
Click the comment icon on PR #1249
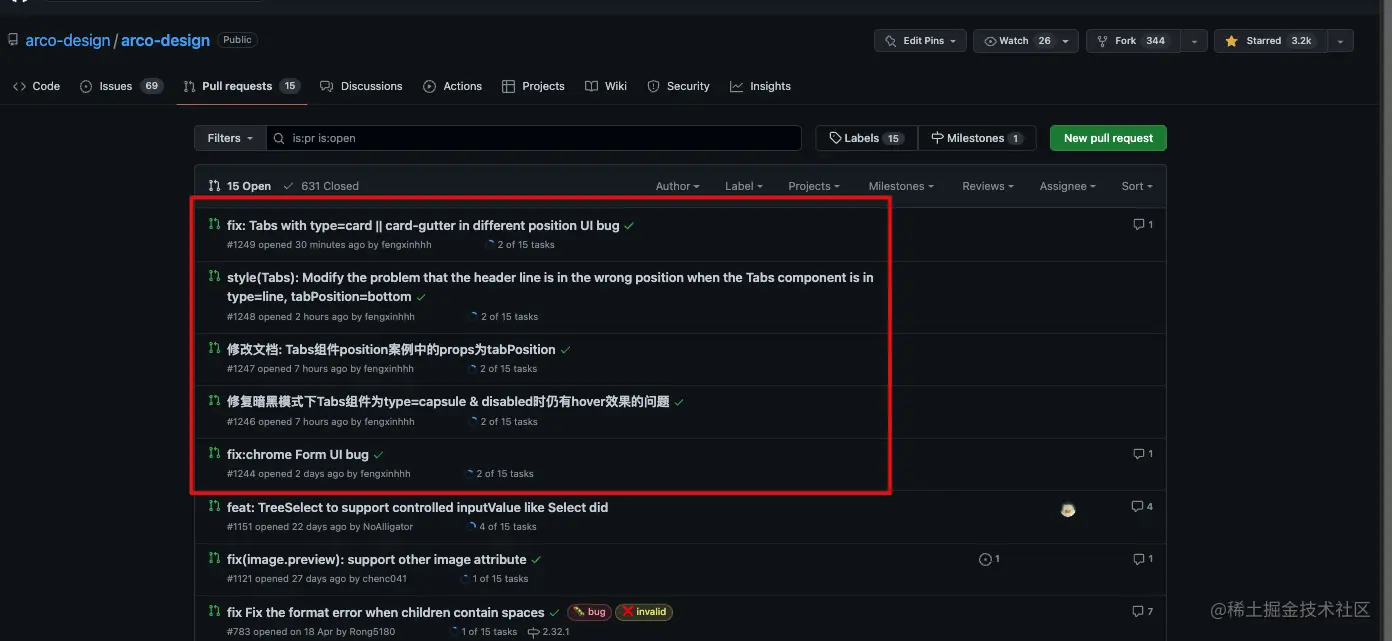click(x=1143, y=225)
